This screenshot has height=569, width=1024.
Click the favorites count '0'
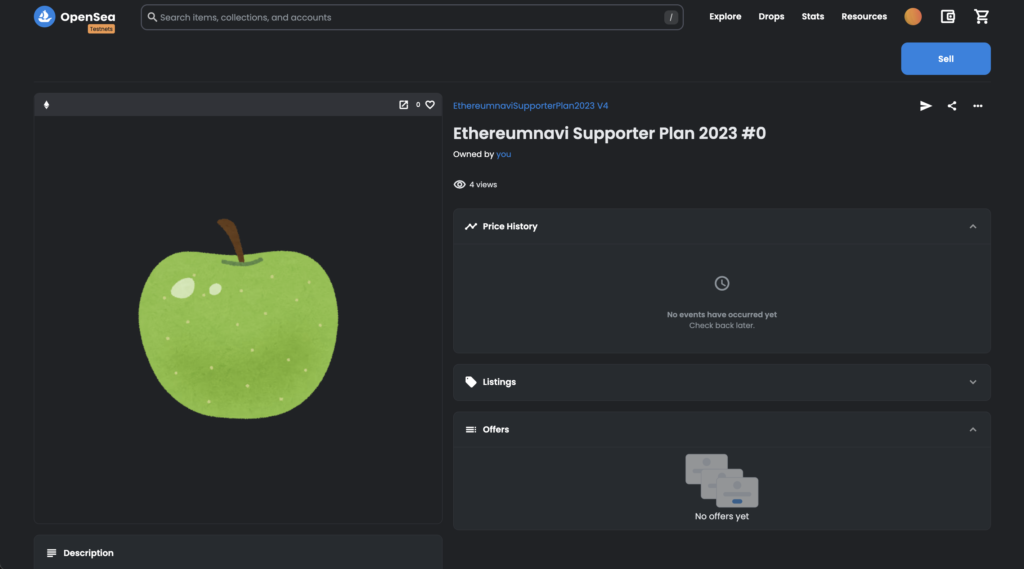click(x=418, y=105)
